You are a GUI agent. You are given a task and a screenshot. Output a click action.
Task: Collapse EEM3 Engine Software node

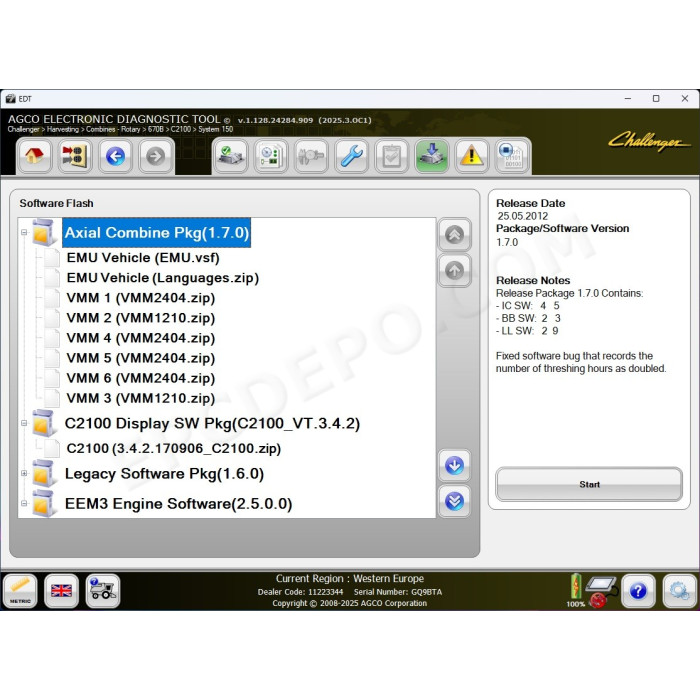[24, 503]
